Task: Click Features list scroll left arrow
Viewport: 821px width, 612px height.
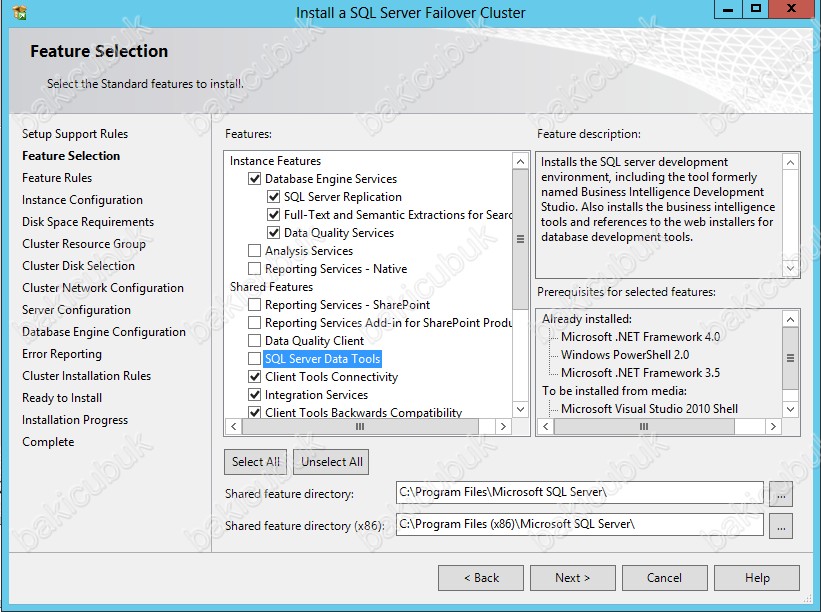Action: click(234, 427)
